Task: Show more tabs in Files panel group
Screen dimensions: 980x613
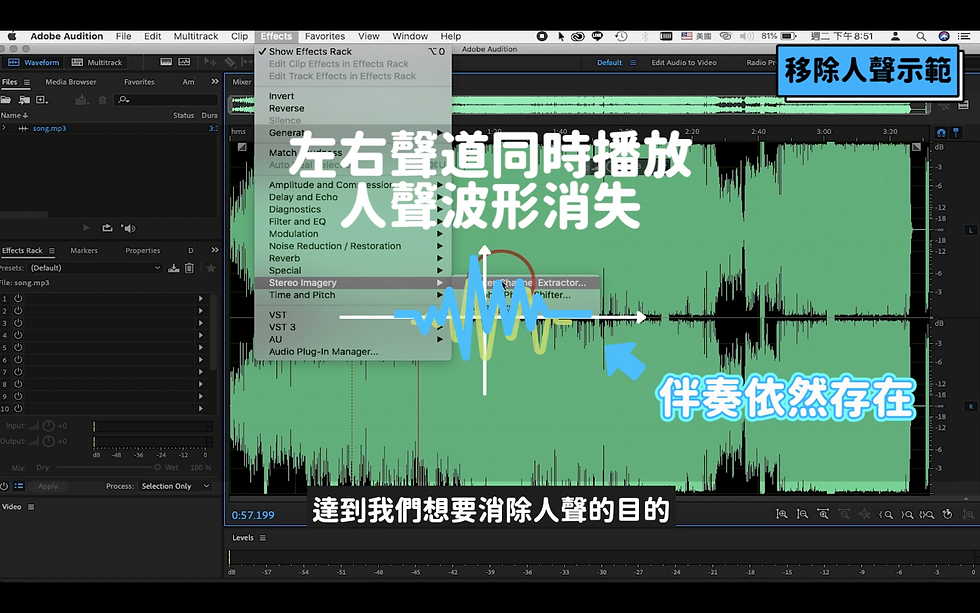Action: 215,82
